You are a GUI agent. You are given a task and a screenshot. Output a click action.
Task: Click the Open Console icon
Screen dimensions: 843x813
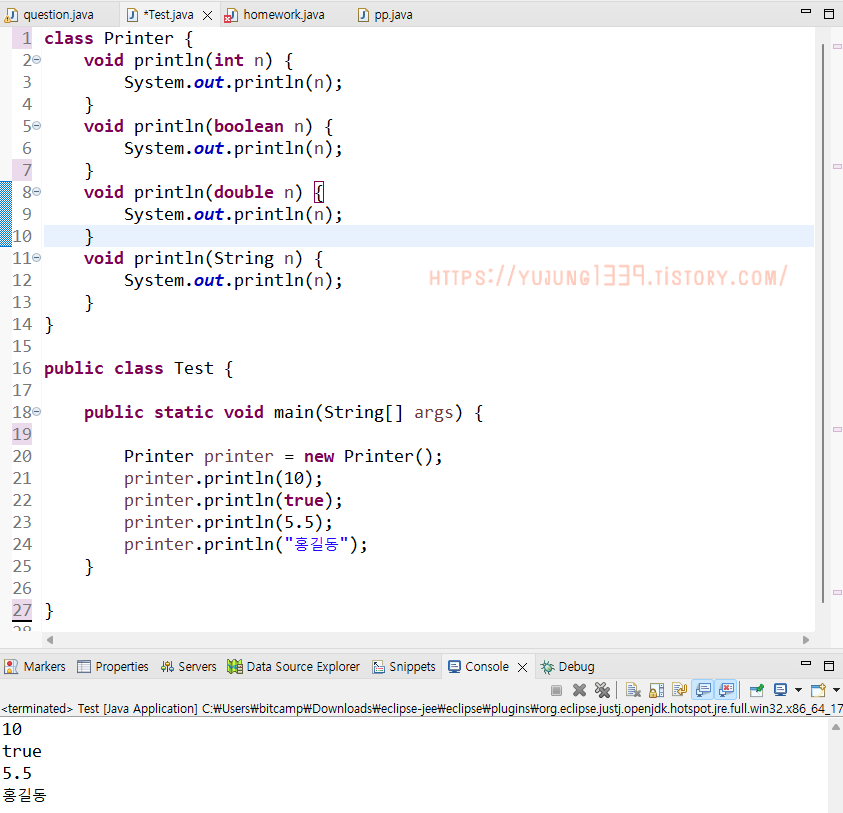pos(818,690)
